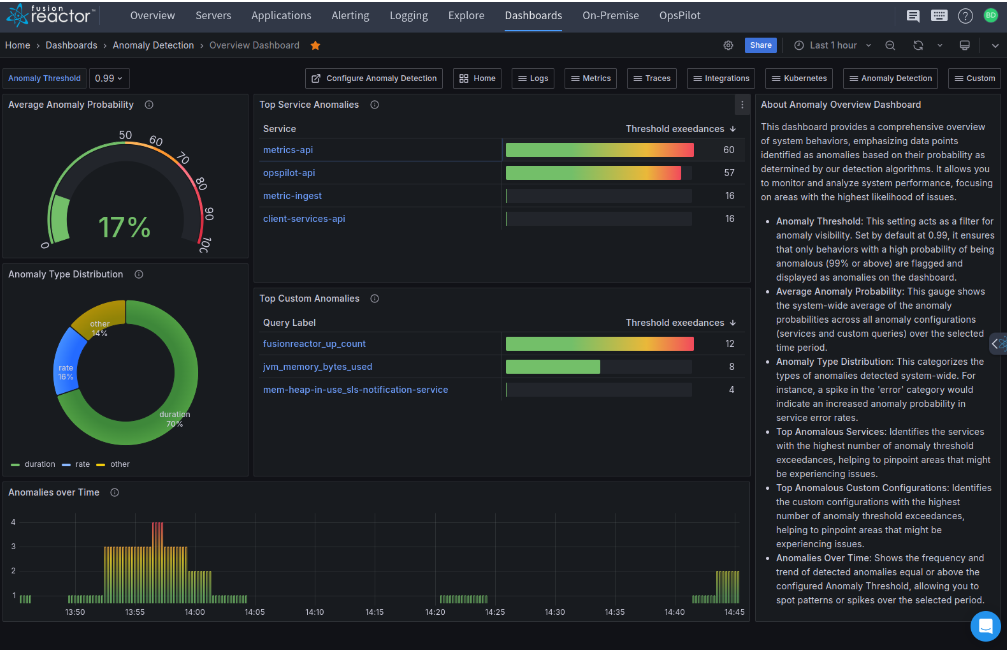Toggle the rate series in chart legend
The width and height of the screenshot is (1007, 650).
[x=82, y=464]
